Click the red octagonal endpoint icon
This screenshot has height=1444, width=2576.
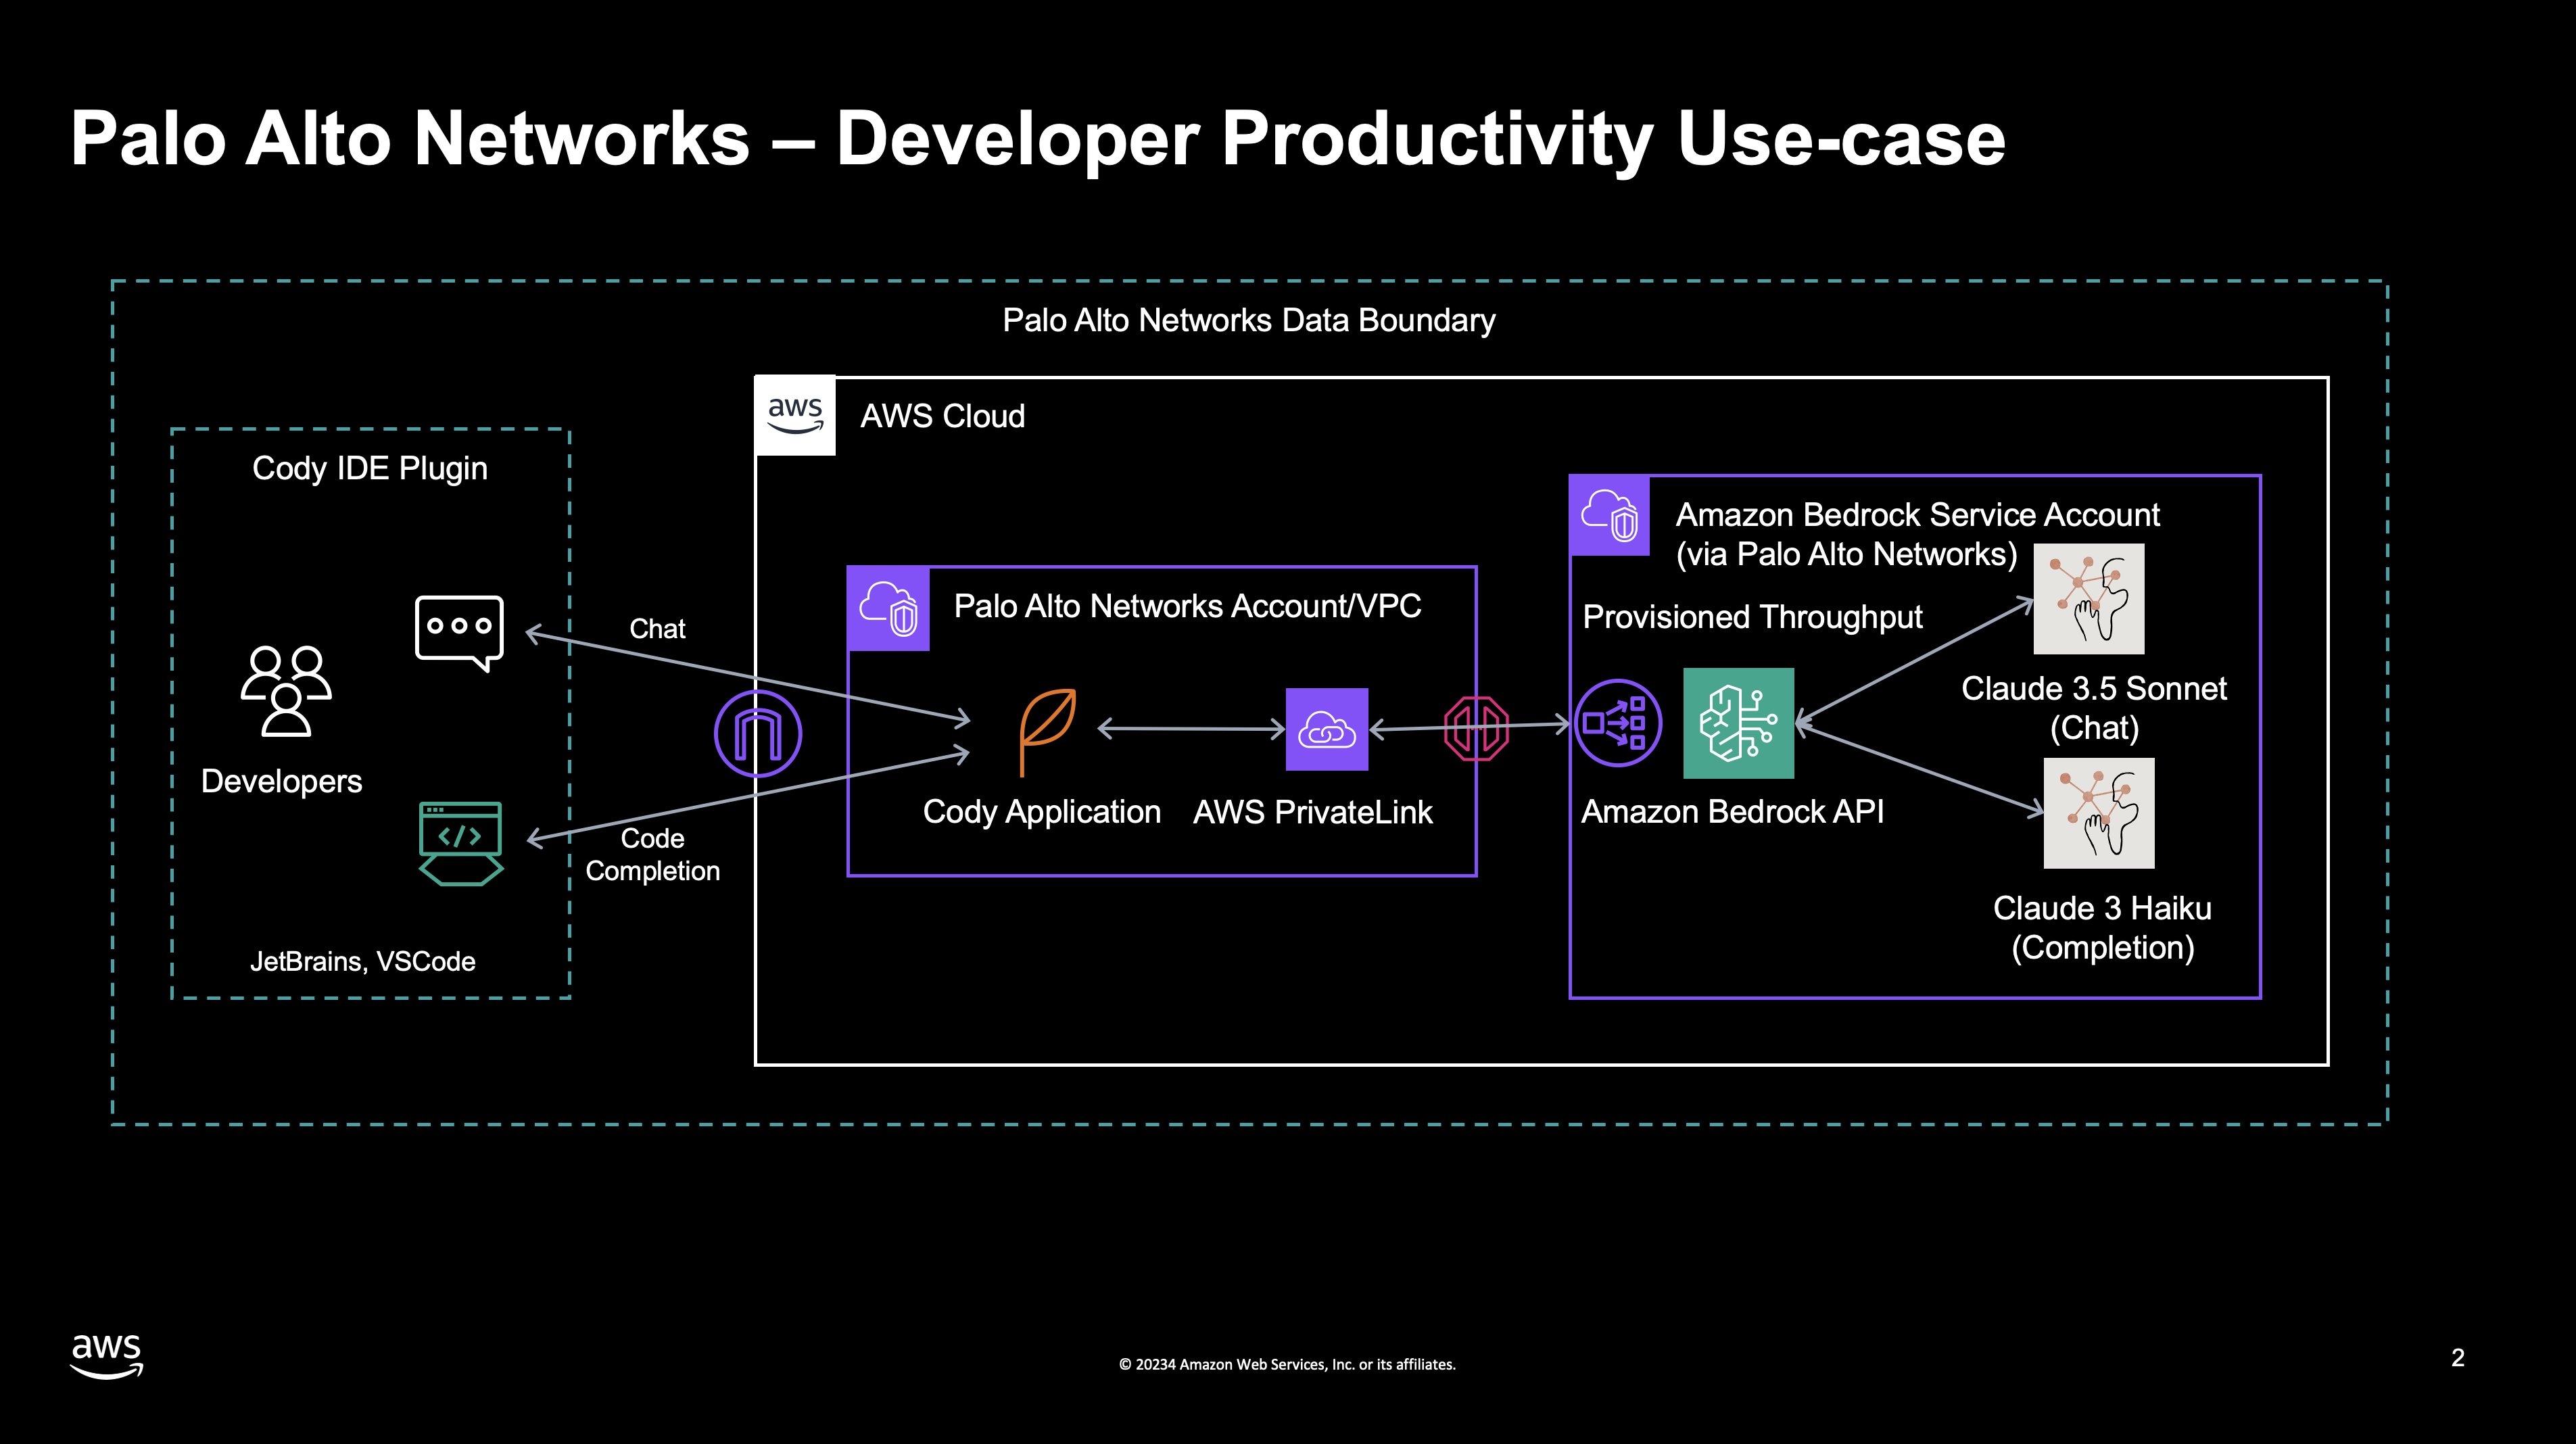tap(1476, 729)
